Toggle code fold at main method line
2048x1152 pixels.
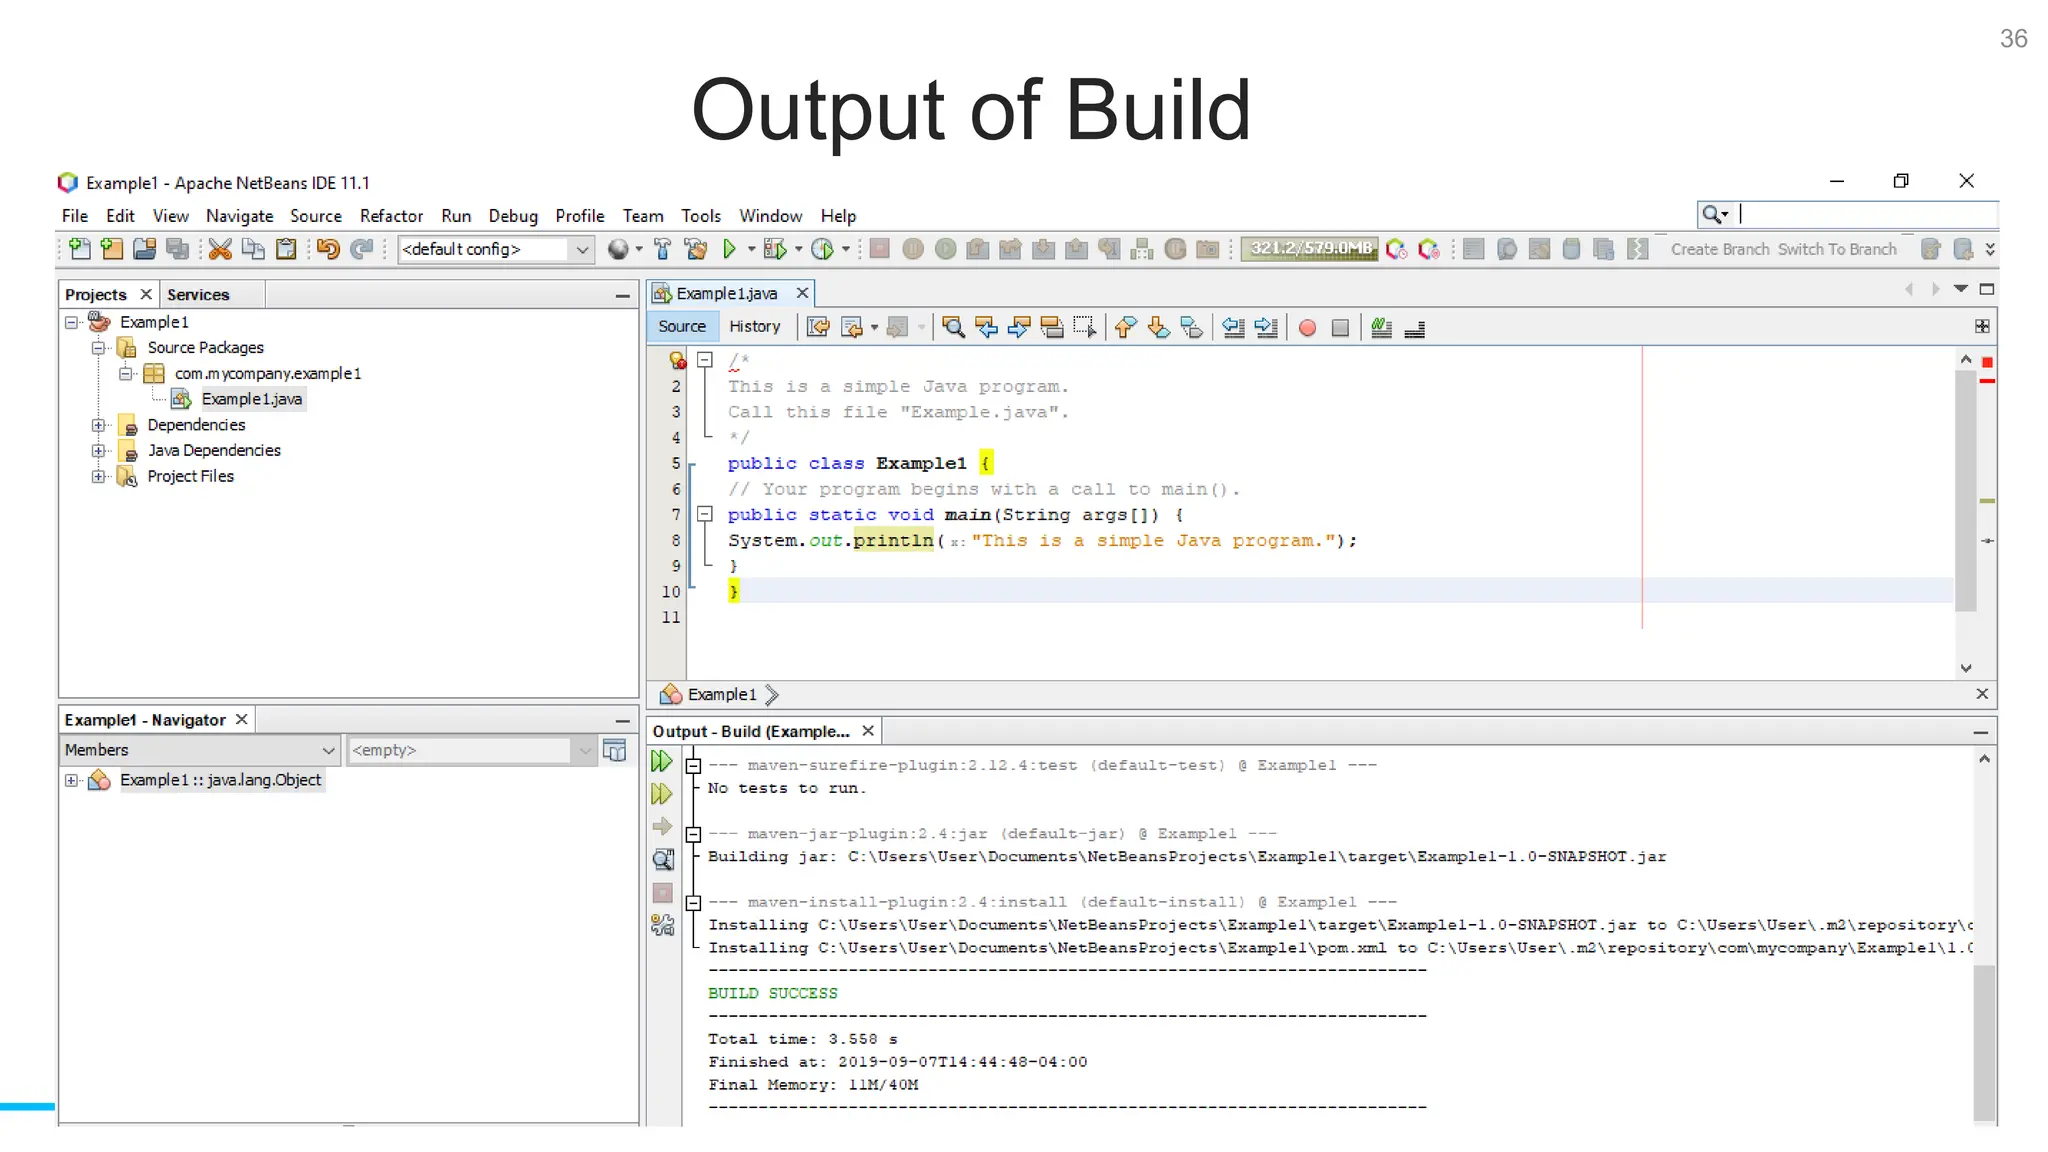click(x=705, y=514)
